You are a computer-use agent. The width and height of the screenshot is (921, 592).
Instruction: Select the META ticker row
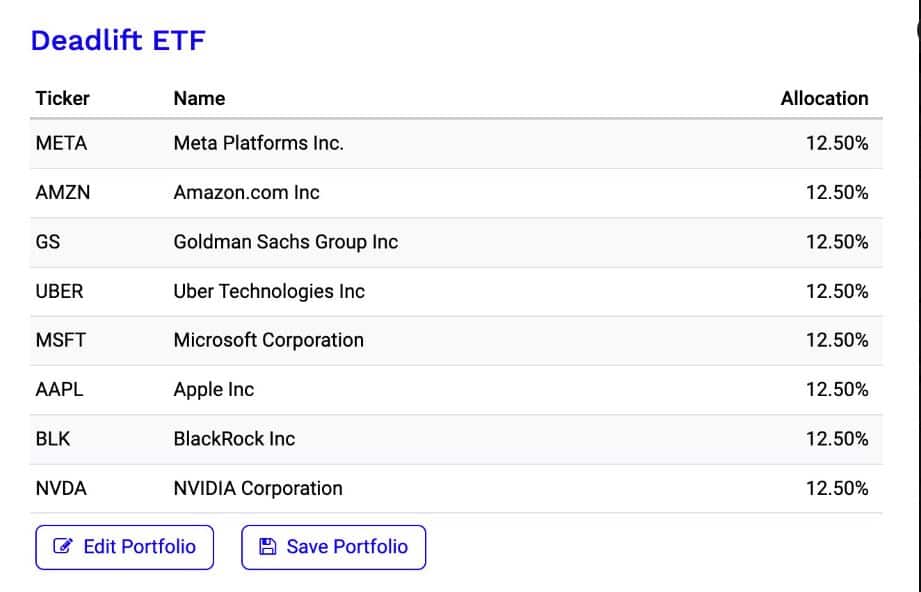61,143
